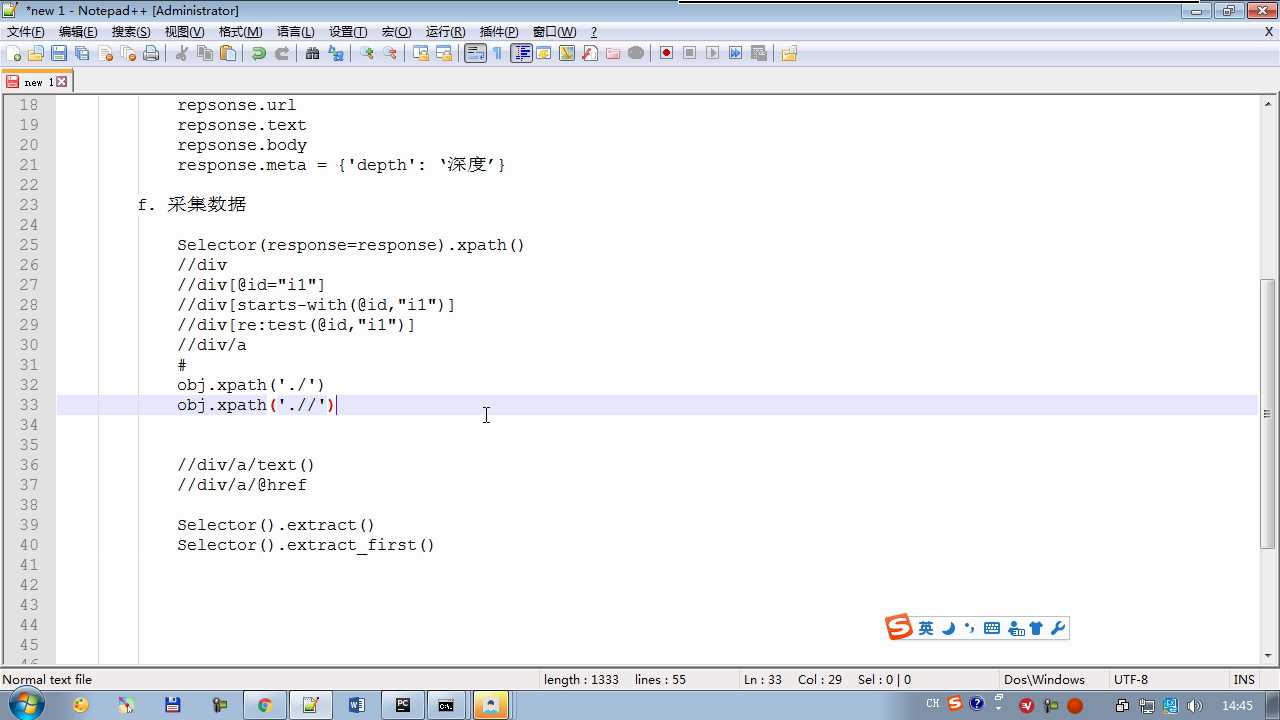This screenshot has width=1280, height=720.
Task: Click the Print toolbar icon
Action: [x=151, y=54]
